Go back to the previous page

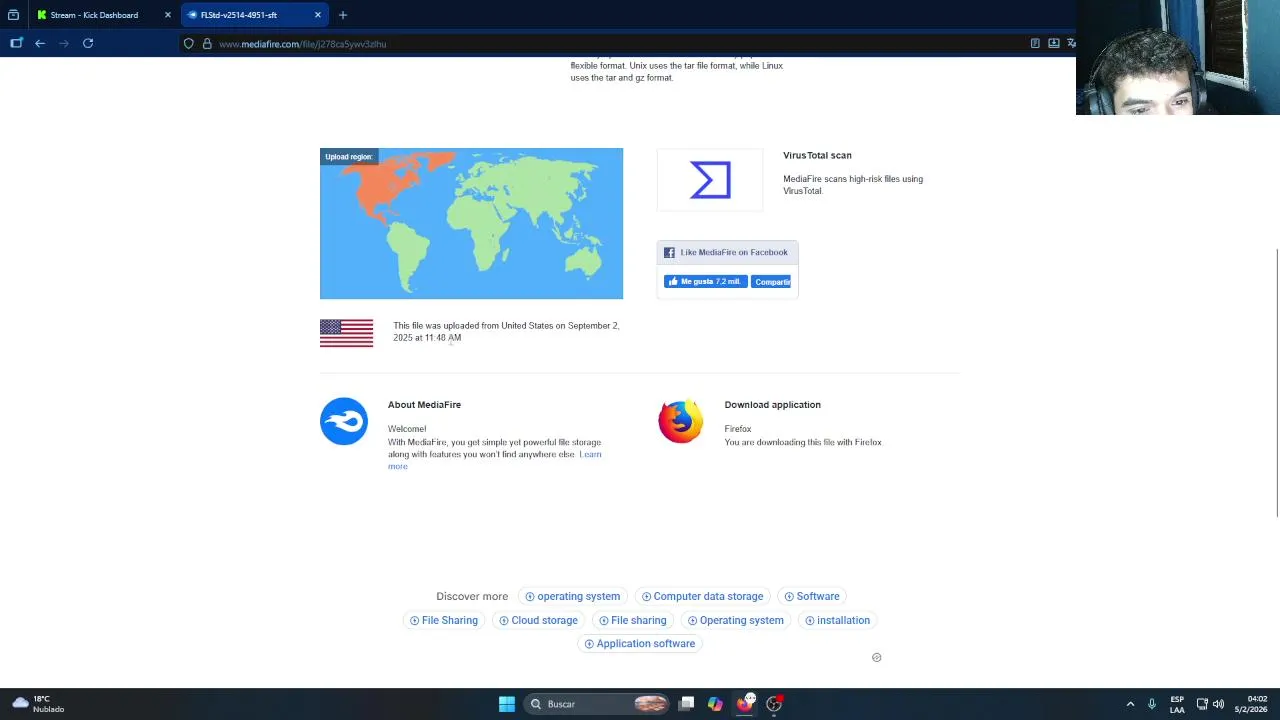40,43
